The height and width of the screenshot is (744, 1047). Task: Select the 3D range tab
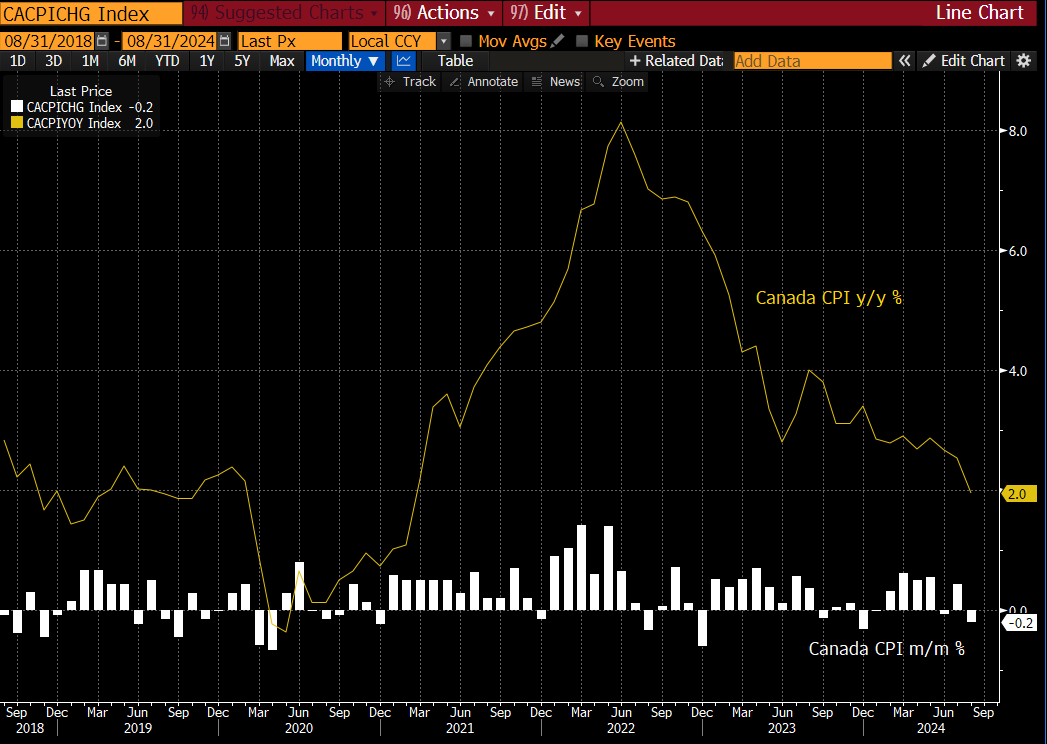[x=53, y=61]
